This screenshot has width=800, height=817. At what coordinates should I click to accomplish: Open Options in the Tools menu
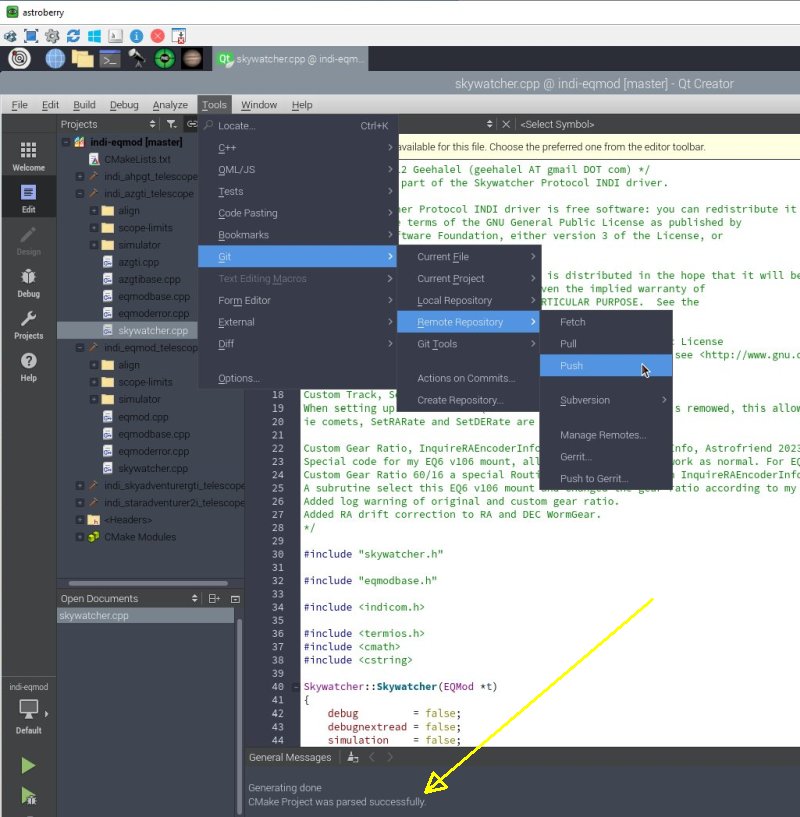click(297, 378)
